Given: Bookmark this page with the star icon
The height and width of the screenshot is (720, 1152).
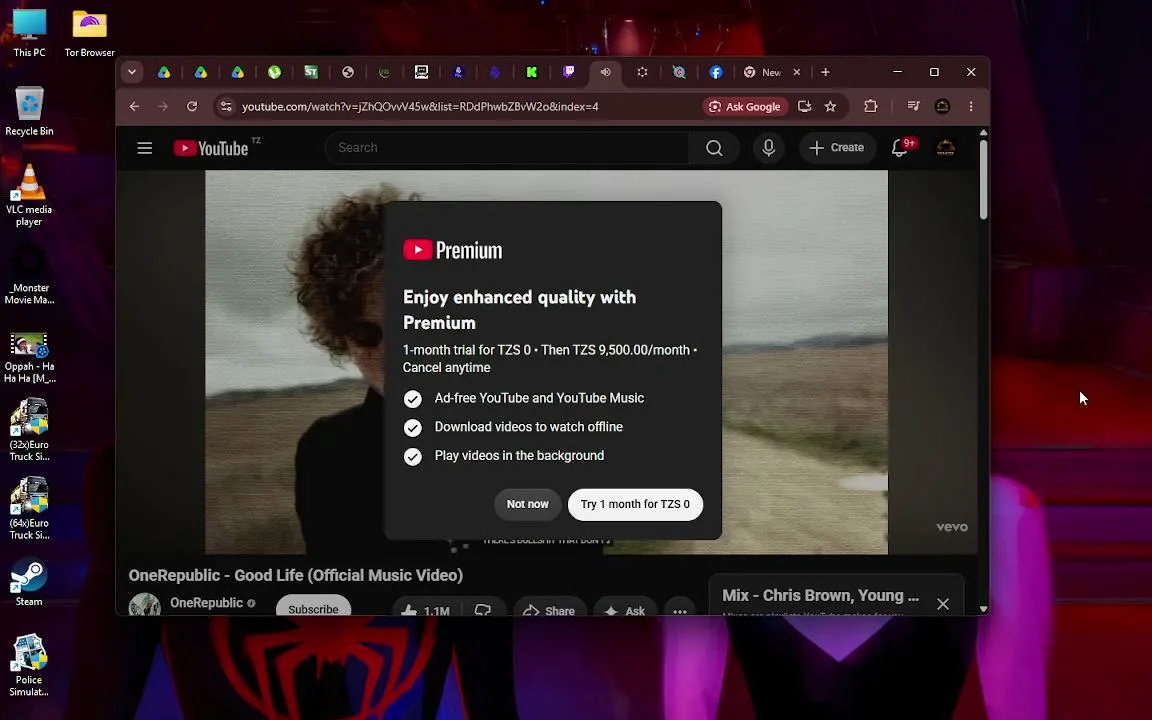Looking at the screenshot, I should [830, 107].
